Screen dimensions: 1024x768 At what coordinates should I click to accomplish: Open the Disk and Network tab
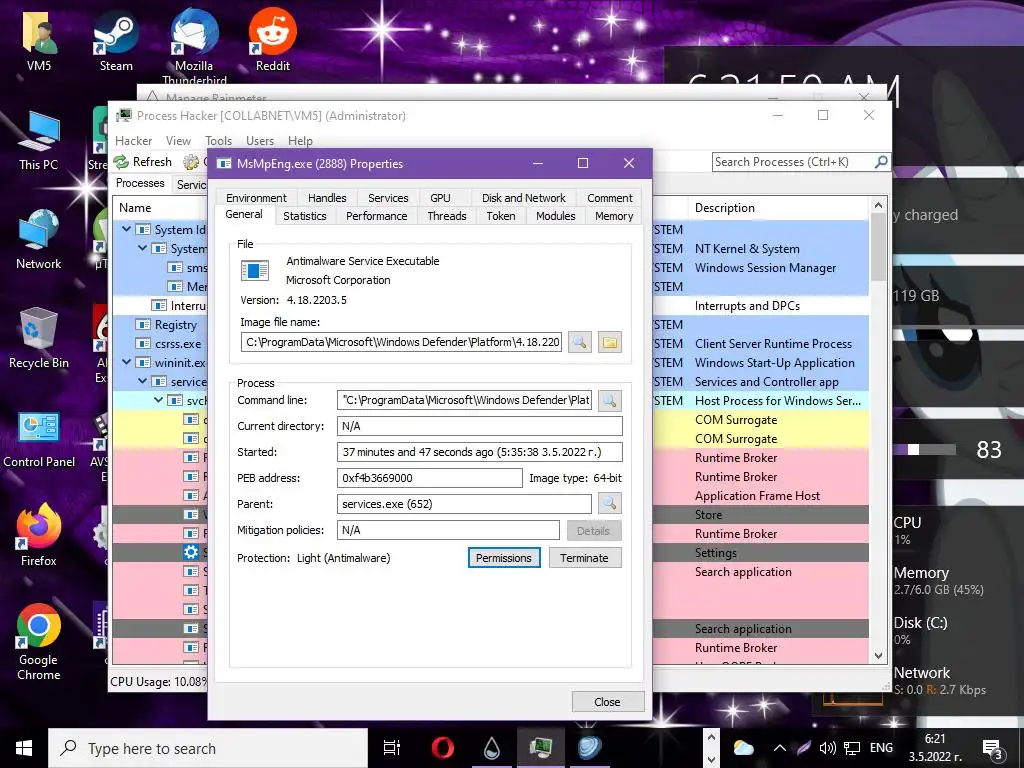point(524,198)
